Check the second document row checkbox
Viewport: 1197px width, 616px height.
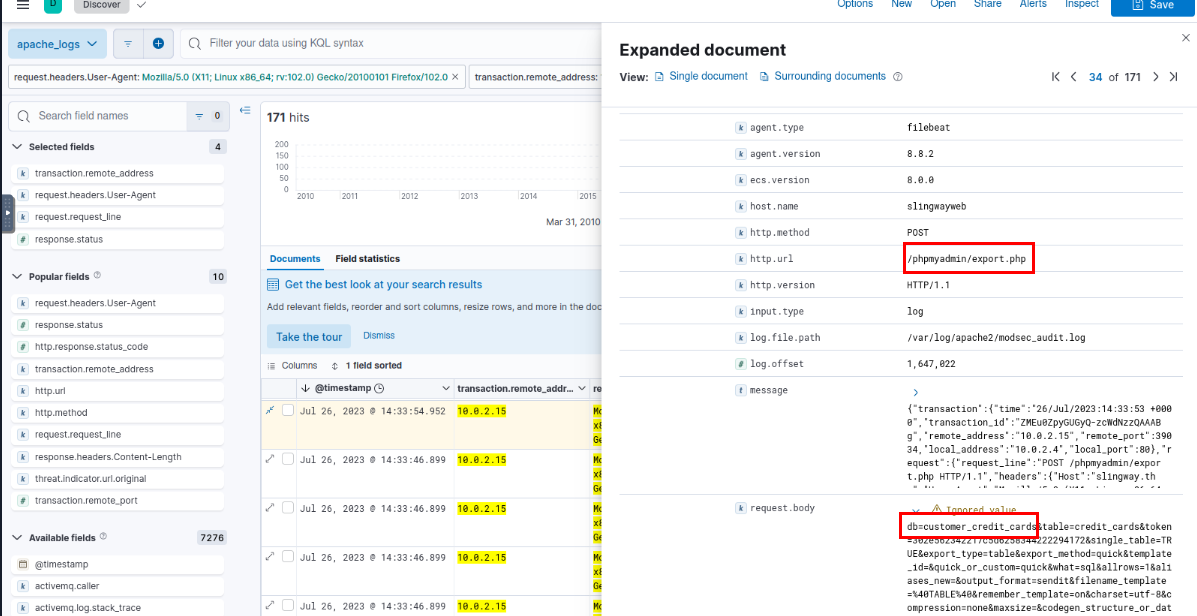288,459
